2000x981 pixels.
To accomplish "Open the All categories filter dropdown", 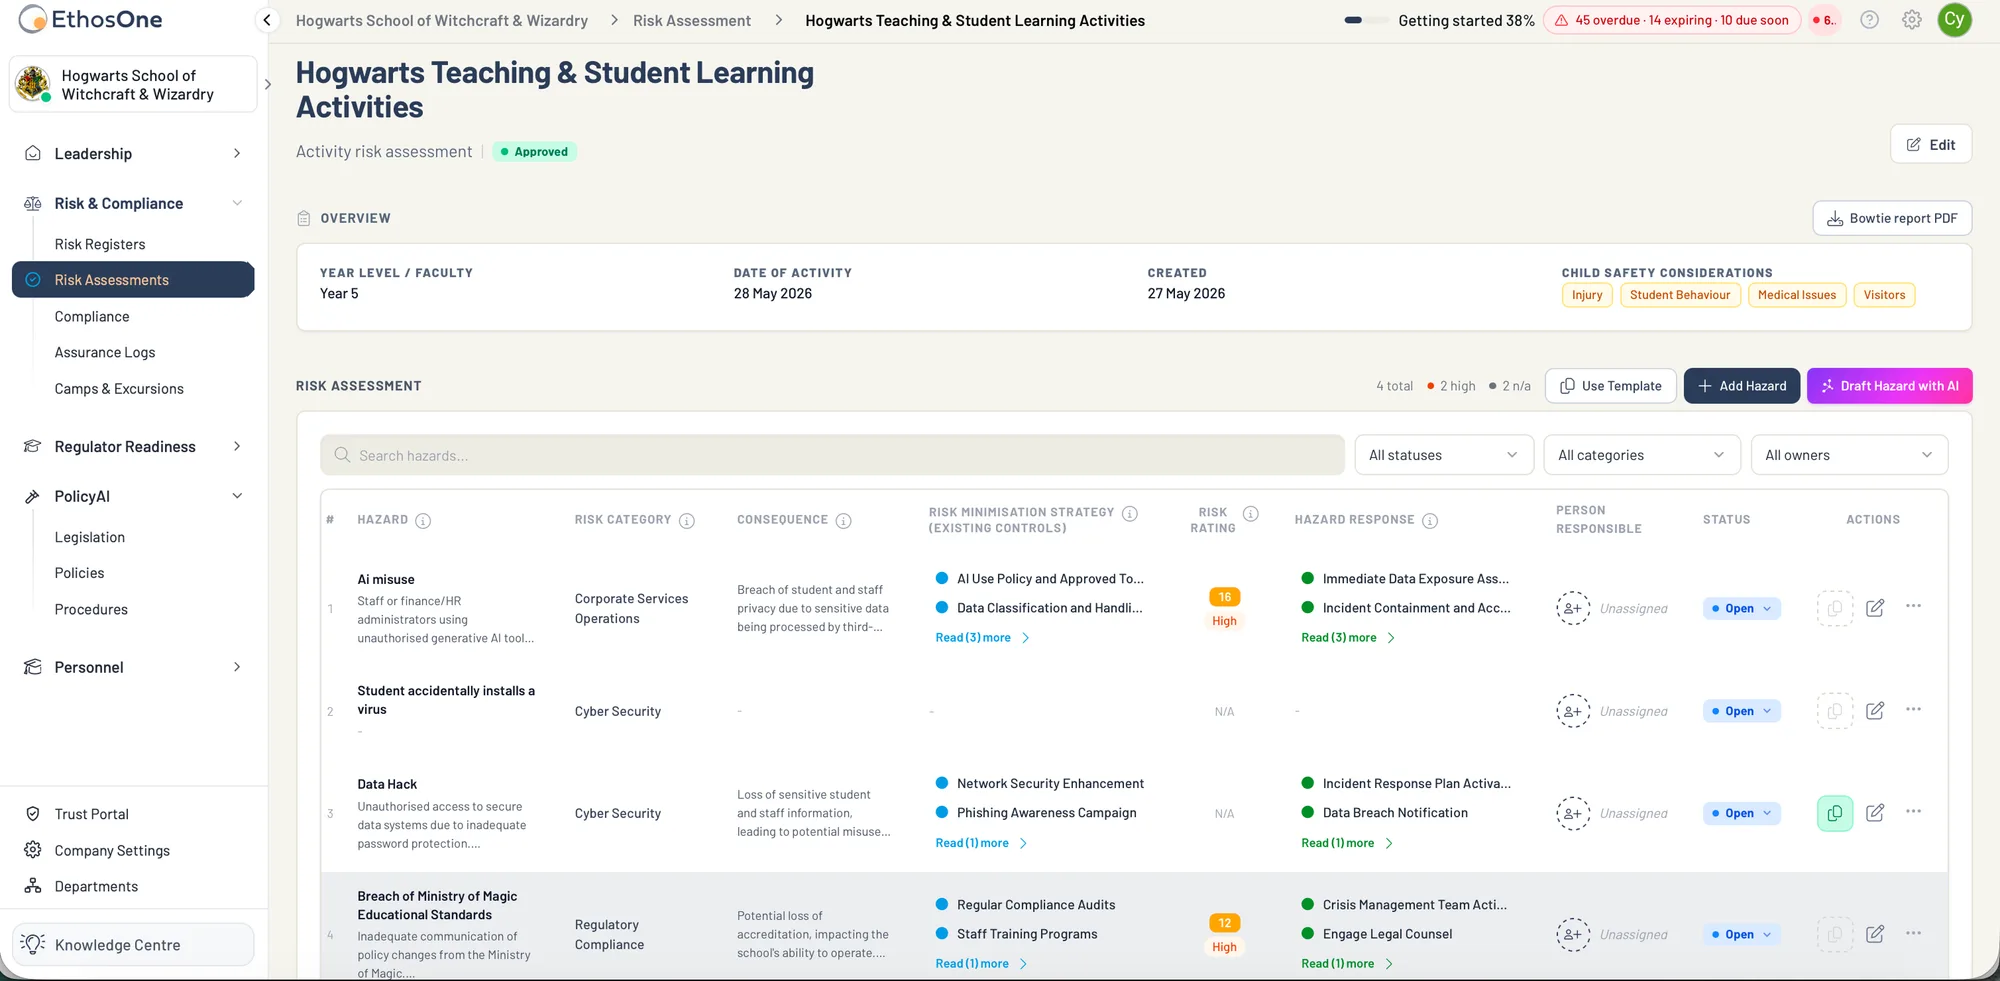I will pyautogui.click(x=1642, y=455).
